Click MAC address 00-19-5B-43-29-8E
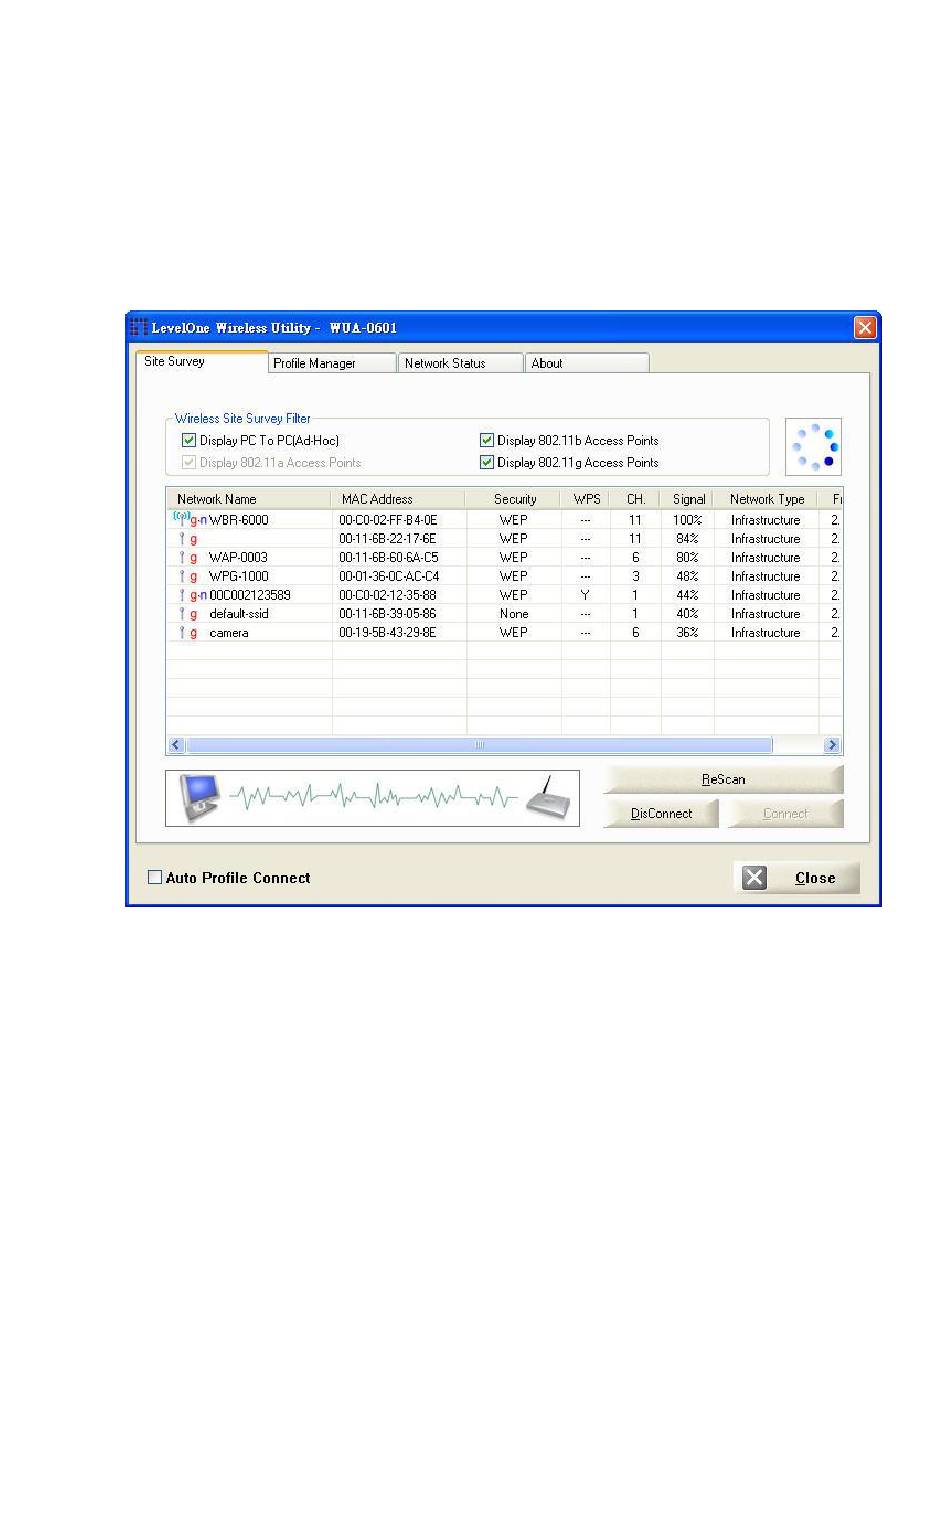950x1517 pixels. point(388,633)
